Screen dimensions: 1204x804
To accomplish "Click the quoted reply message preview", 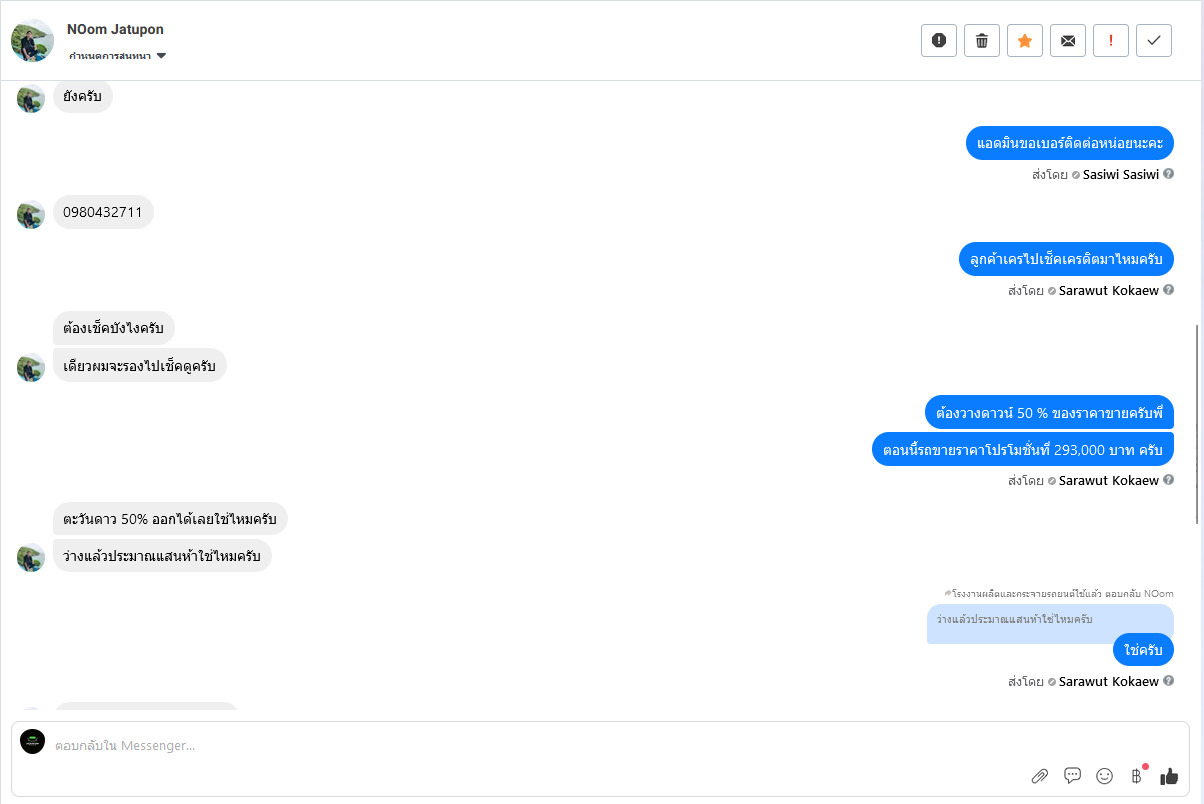I will (x=1014, y=620).
